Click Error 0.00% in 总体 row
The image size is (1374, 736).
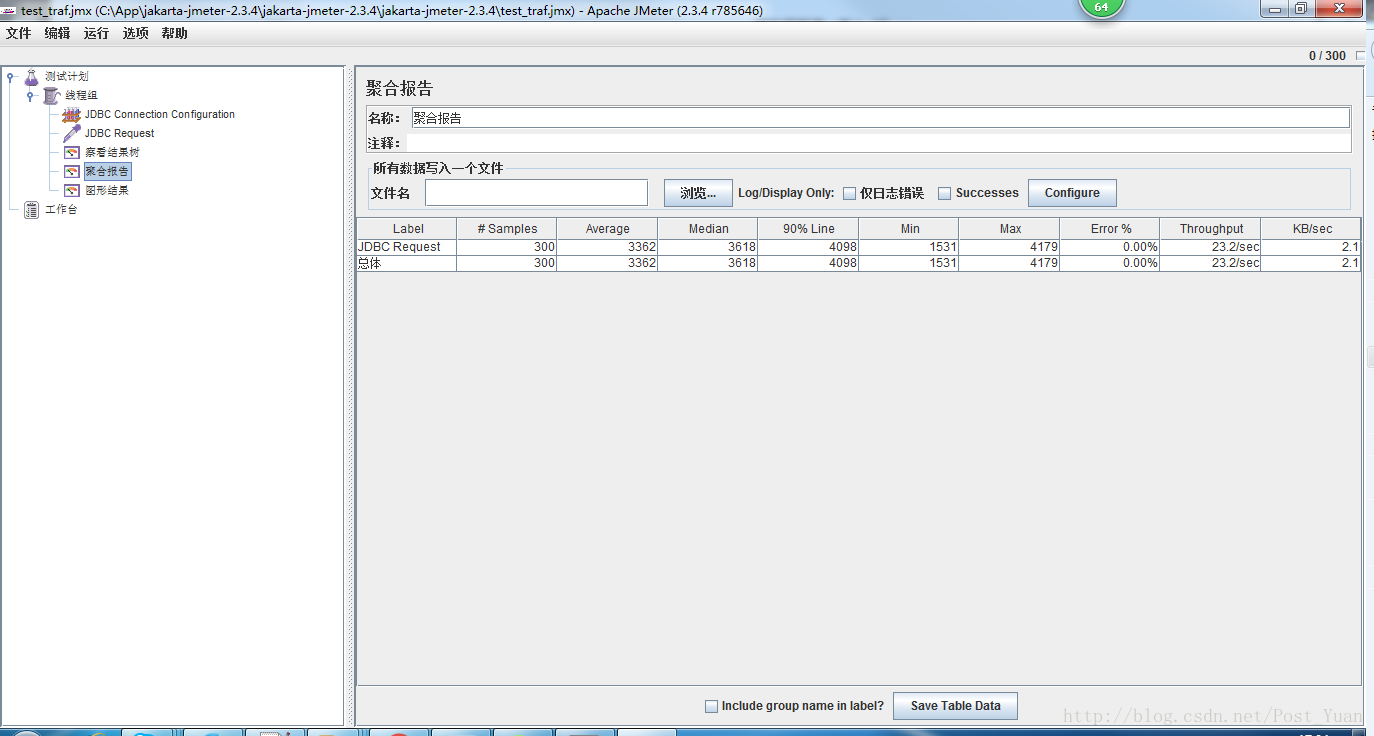click(1110, 263)
